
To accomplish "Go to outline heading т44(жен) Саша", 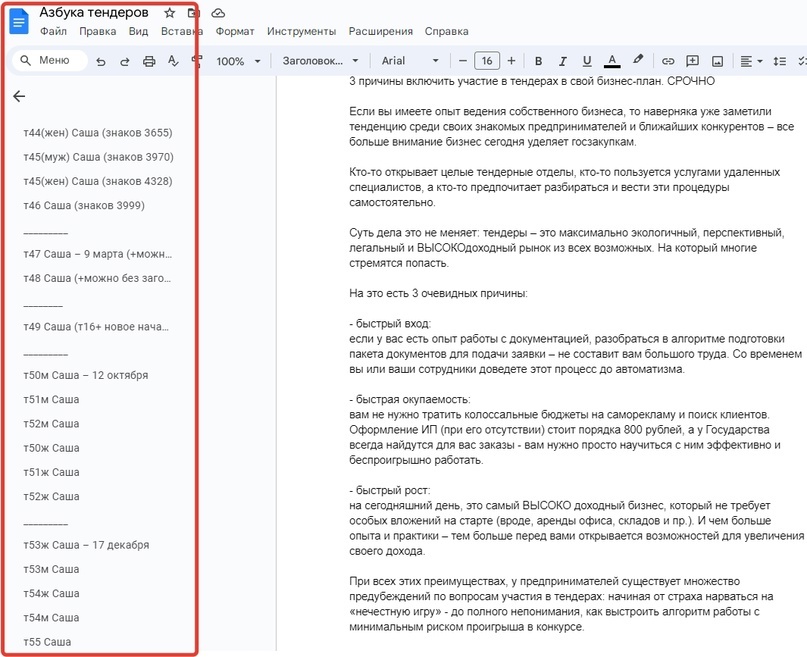I will click(x=98, y=133).
